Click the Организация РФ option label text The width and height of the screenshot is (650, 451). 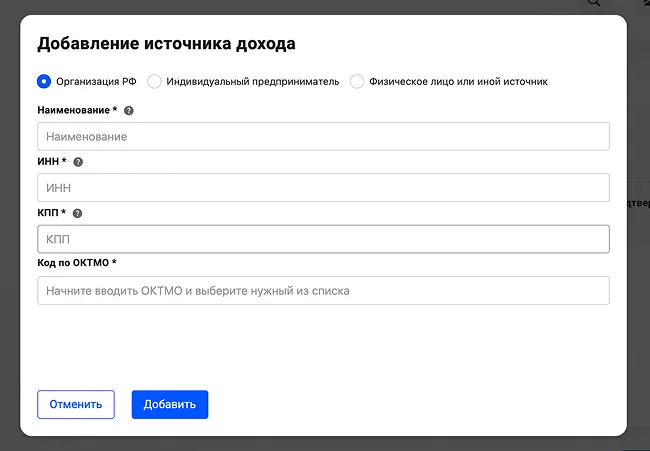[x=96, y=82]
